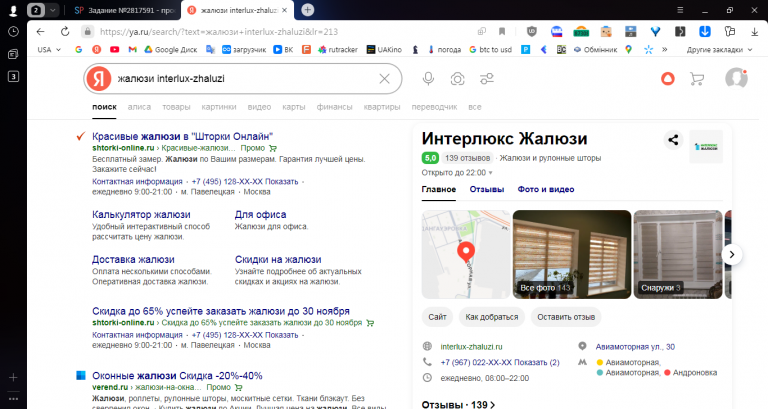The width and height of the screenshot is (768, 409).
Task: Show next photos with right arrow
Action: point(732,255)
